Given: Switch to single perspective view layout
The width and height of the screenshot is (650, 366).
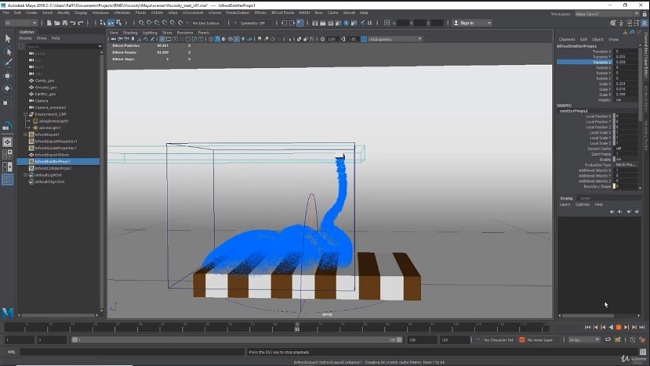Looking at the screenshot, I should point(7,142).
